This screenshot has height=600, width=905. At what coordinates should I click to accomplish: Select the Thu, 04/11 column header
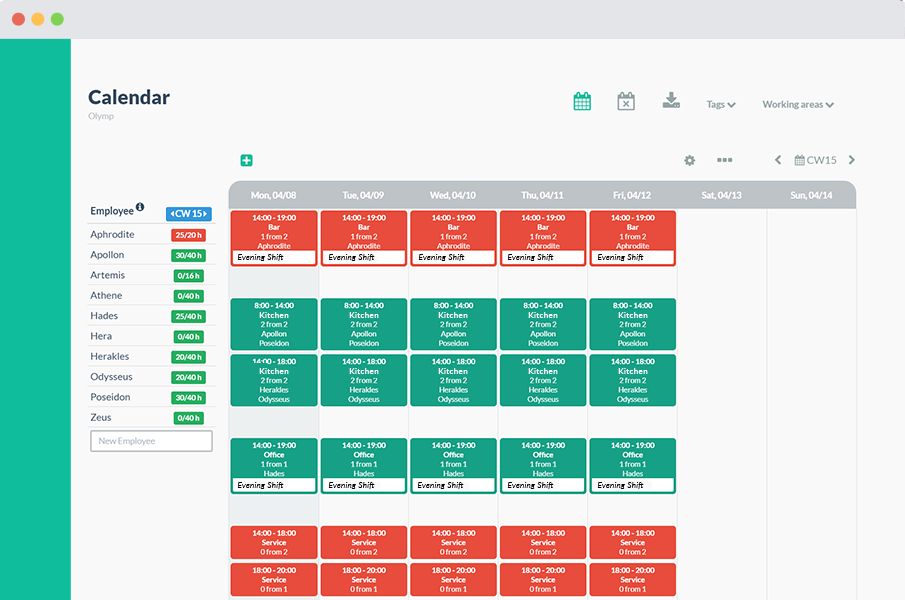pyautogui.click(x=542, y=193)
